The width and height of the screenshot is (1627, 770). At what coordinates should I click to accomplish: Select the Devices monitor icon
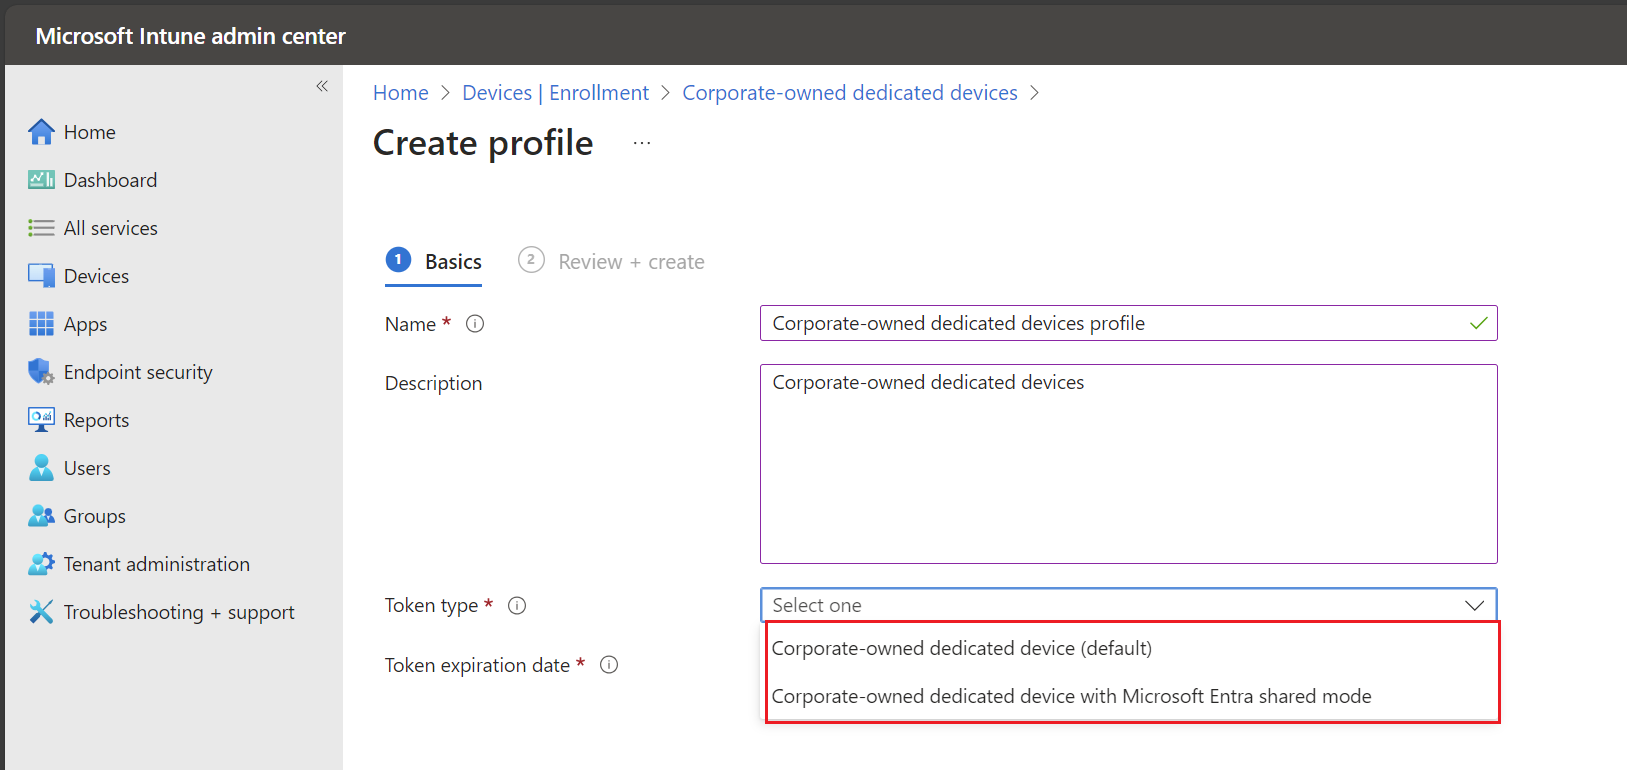pyautogui.click(x=41, y=276)
